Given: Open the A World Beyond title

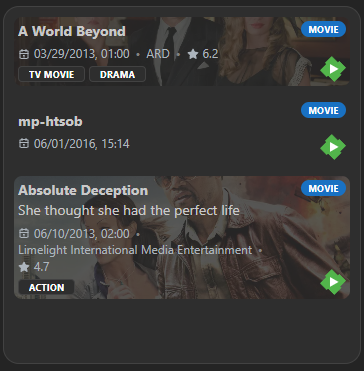Looking at the screenshot, I should coord(72,31).
